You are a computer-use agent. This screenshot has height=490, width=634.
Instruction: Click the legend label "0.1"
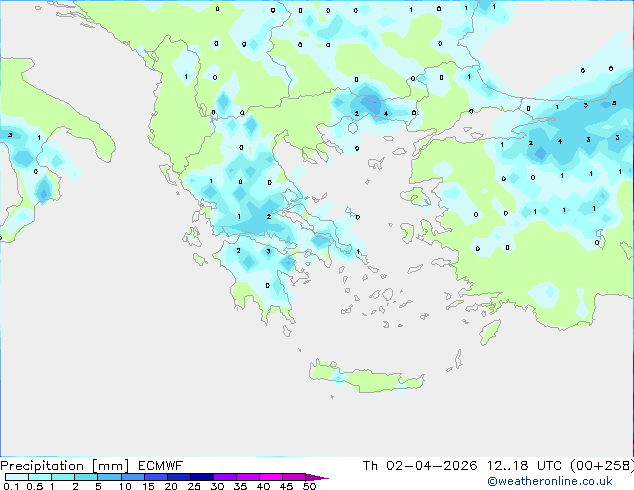pos(11,486)
